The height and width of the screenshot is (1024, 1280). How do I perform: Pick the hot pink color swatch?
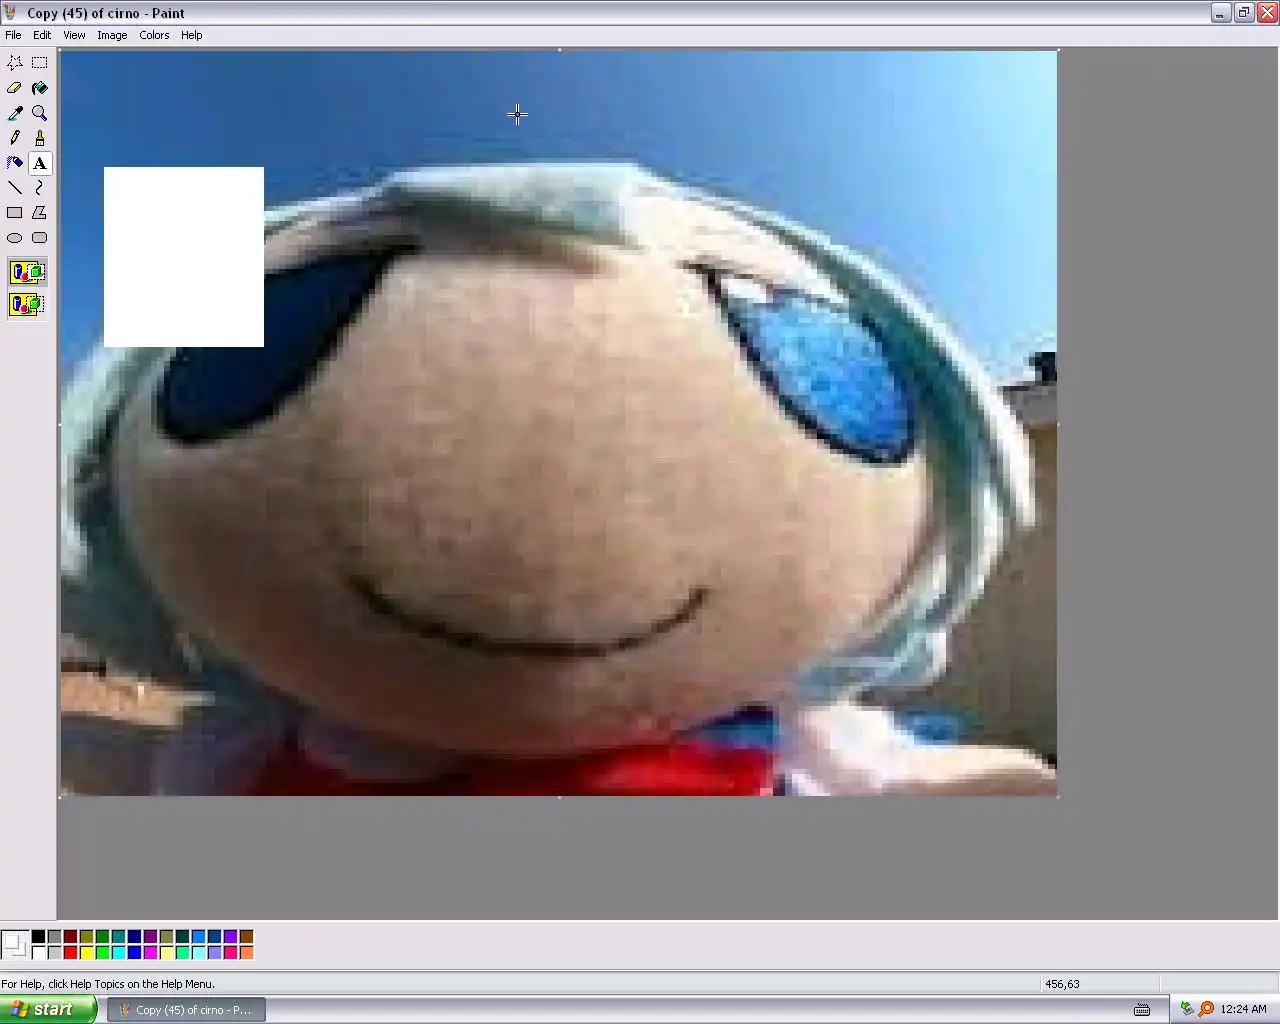230,953
